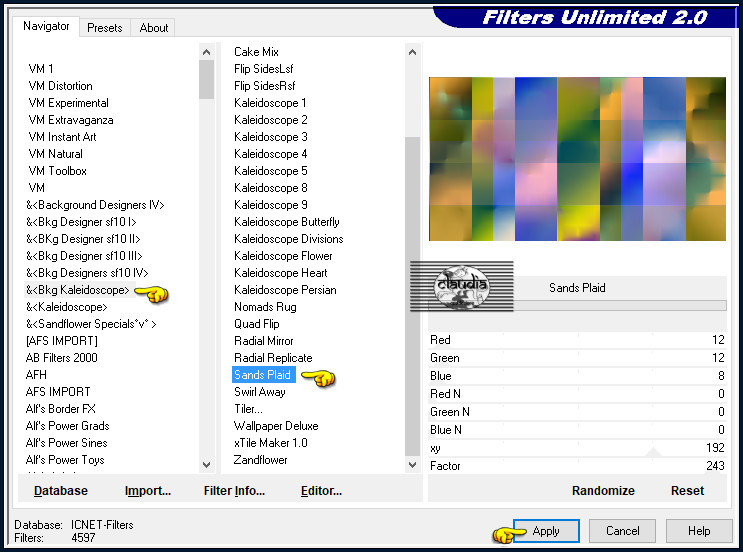The image size is (743, 552).
Task: Switch to the Presets tab
Action: (105, 28)
